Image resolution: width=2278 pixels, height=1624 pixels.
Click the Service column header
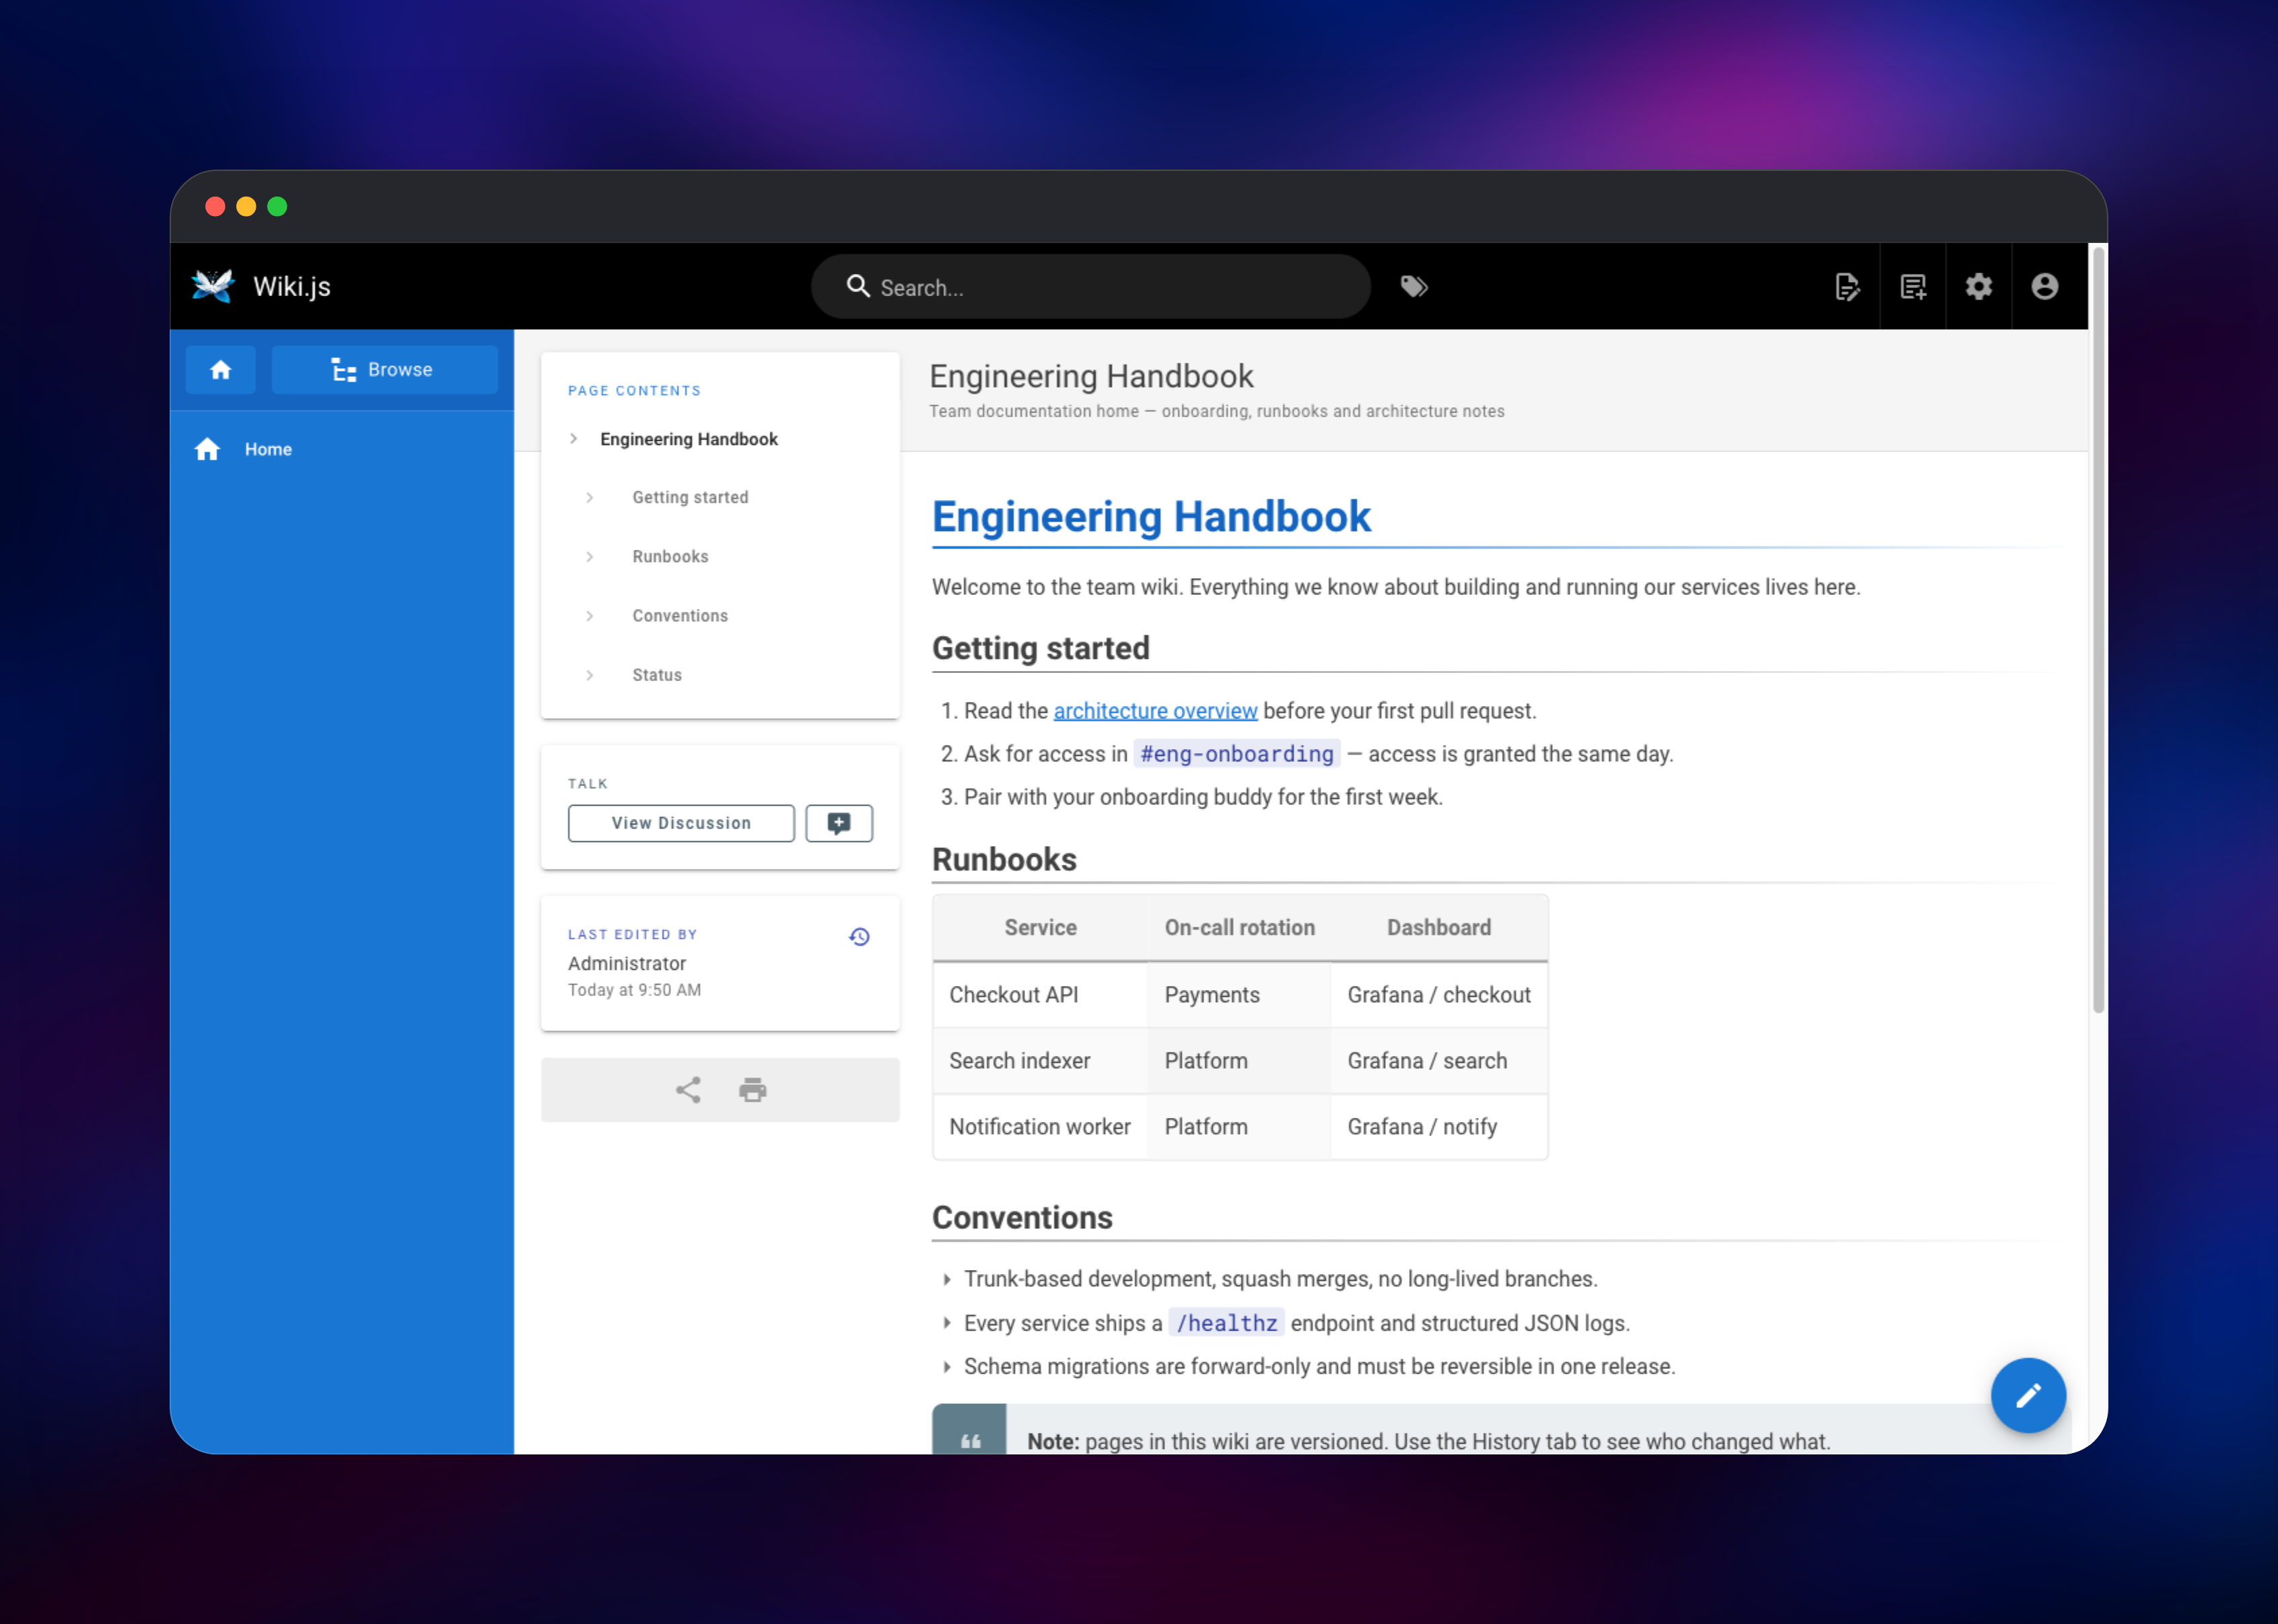coord(1040,928)
